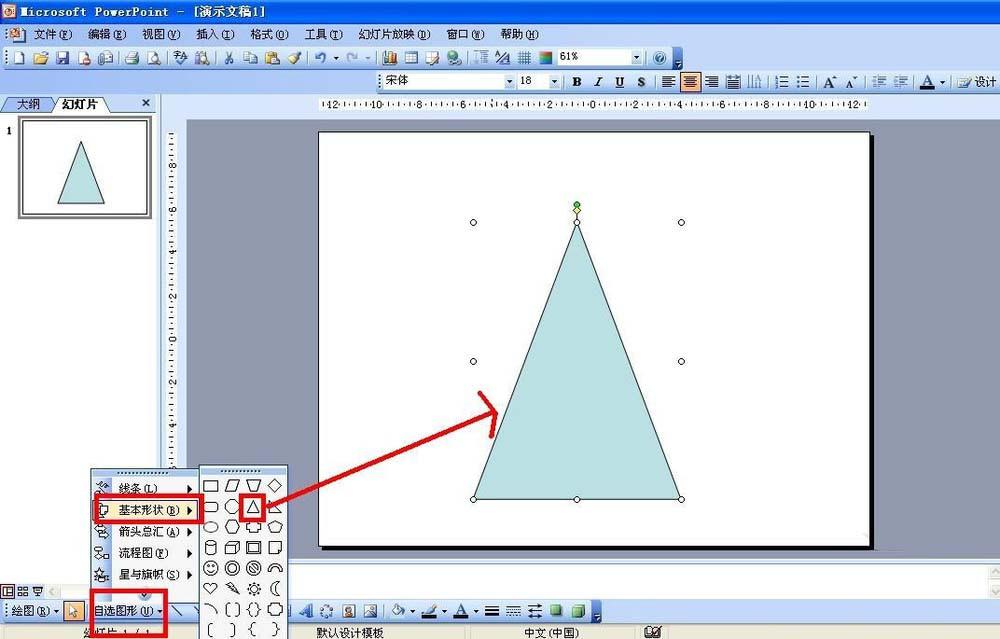The image size is (1000, 639).
Task: Toggle center text alignment
Action: (x=690, y=82)
